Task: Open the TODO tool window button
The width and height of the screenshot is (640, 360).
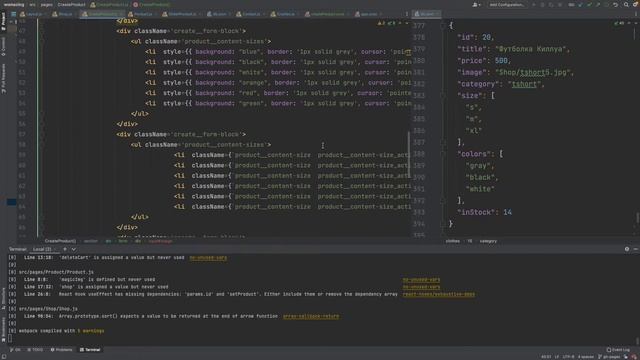Action: coord(35,350)
